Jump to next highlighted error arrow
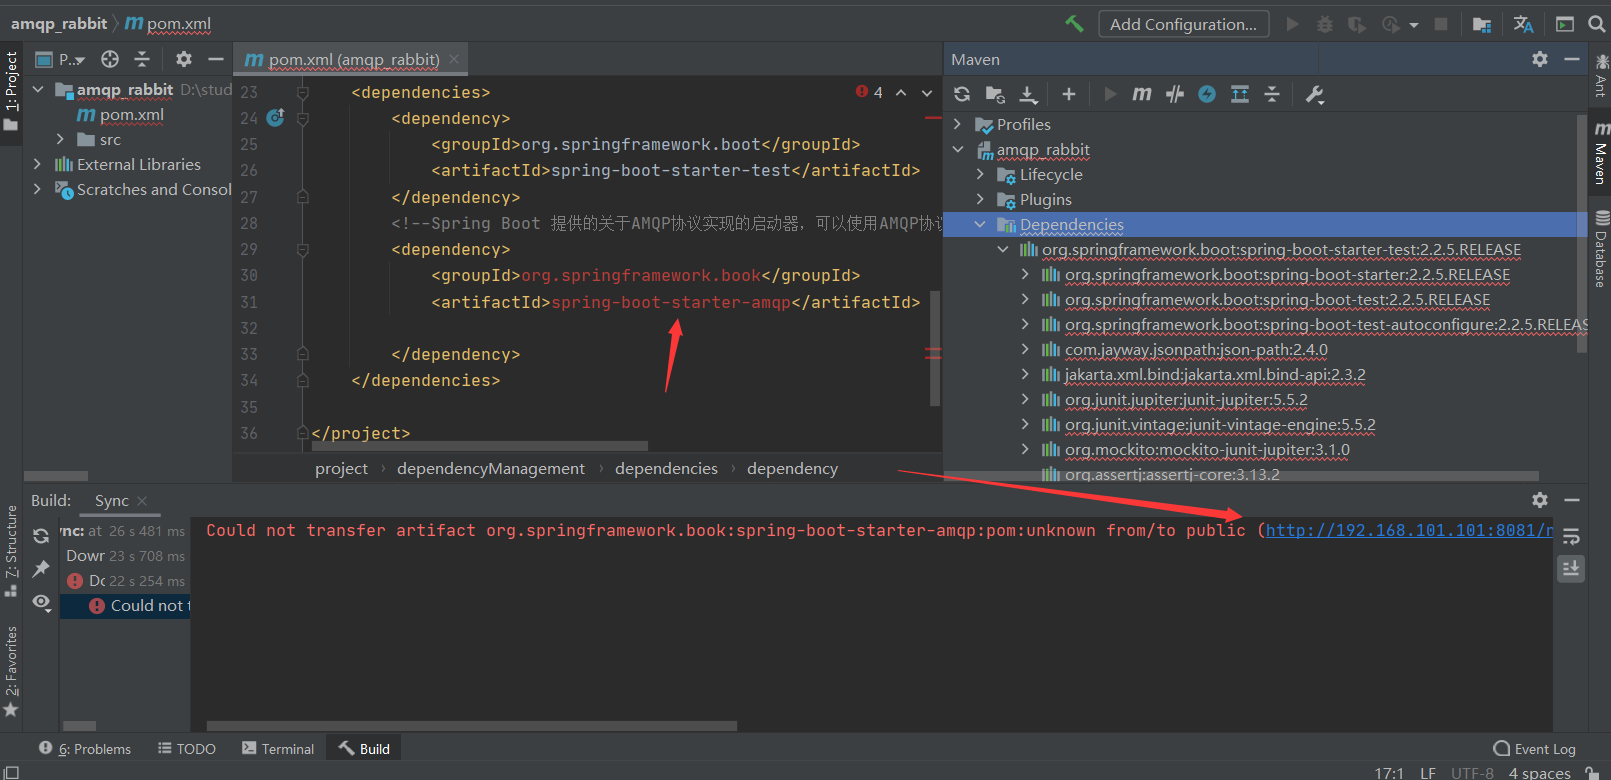Viewport: 1611px width, 780px height. [926, 92]
